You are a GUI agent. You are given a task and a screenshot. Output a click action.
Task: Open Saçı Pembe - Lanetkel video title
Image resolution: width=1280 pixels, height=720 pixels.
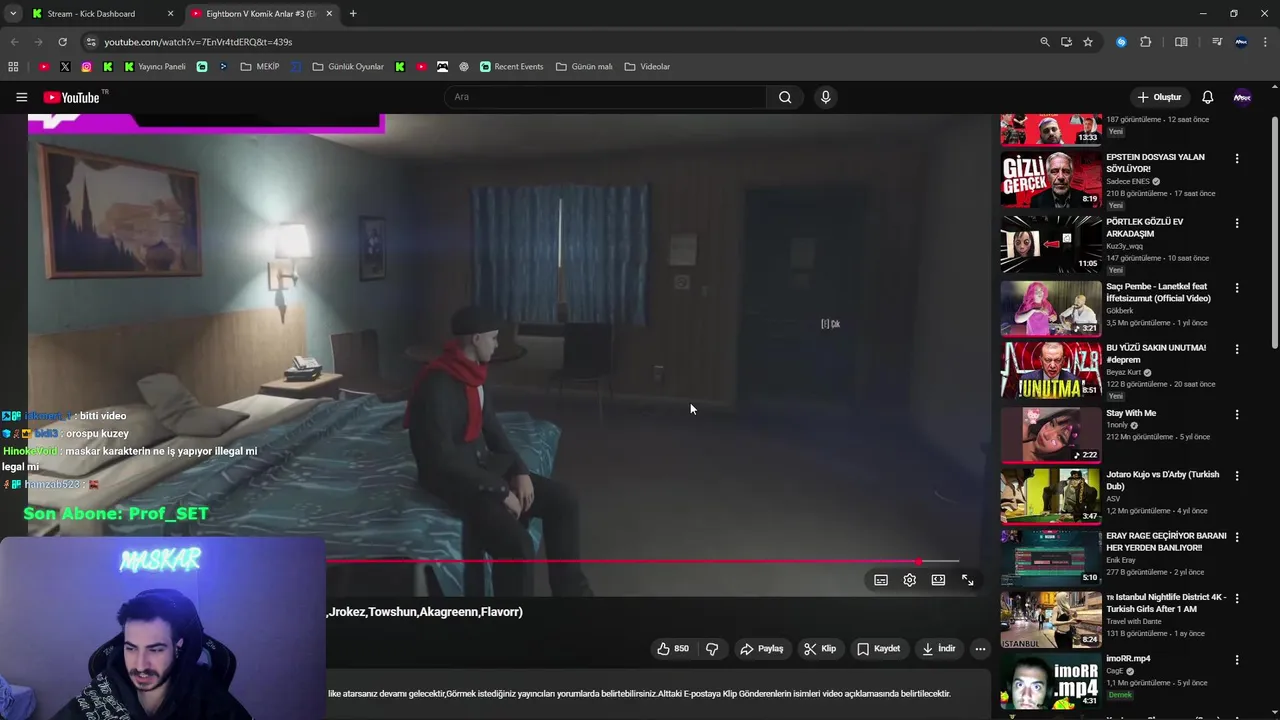click(1158, 292)
